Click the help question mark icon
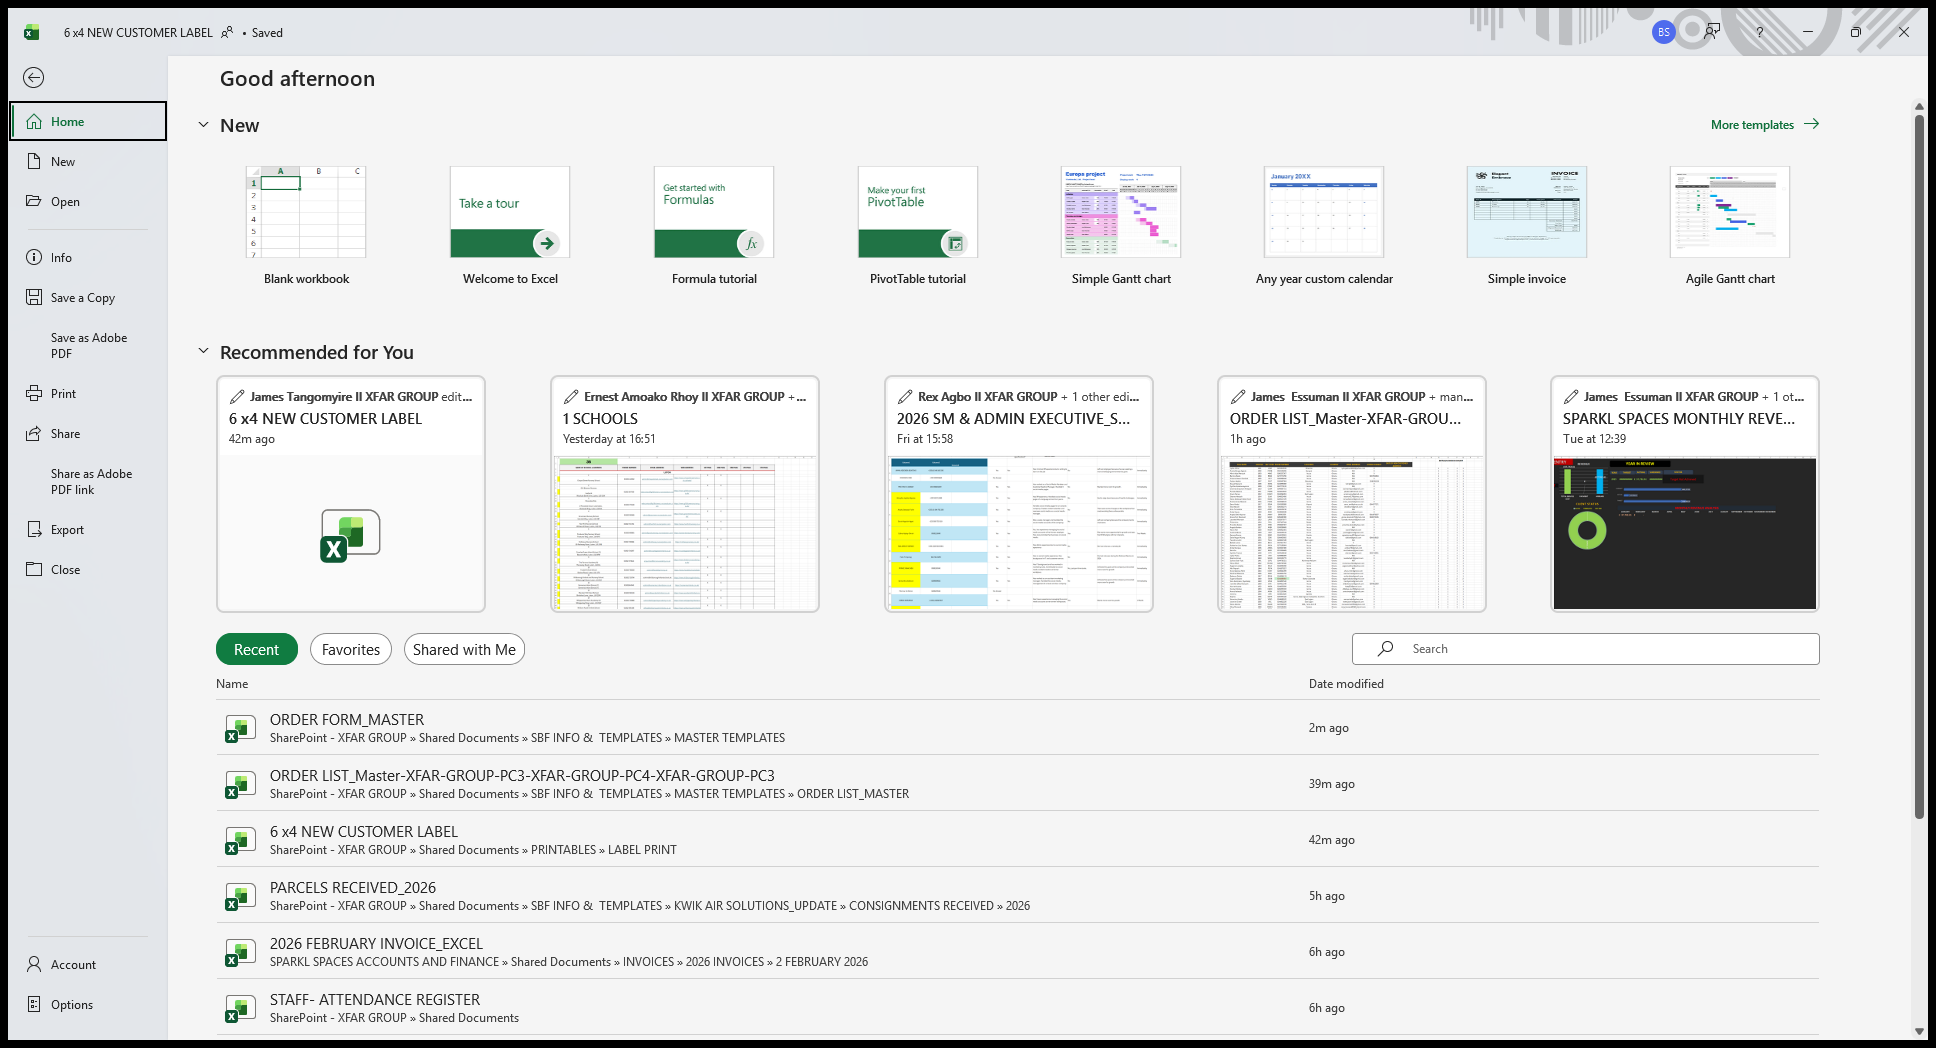1936x1048 pixels. click(1760, 32)
